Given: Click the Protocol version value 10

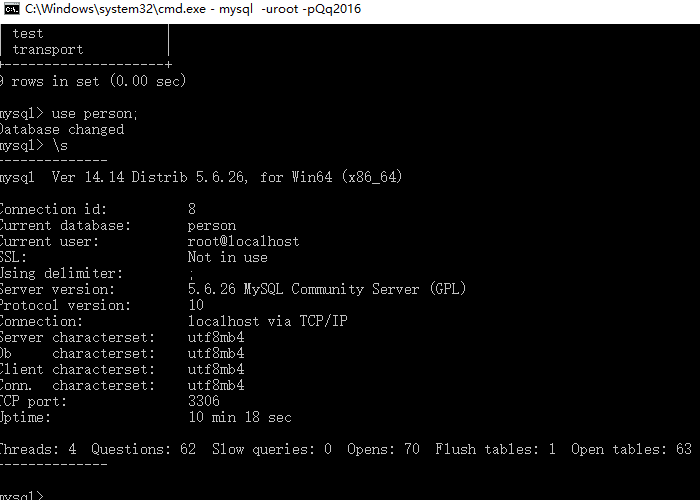Looking at the screenshot, I should 196,305.
